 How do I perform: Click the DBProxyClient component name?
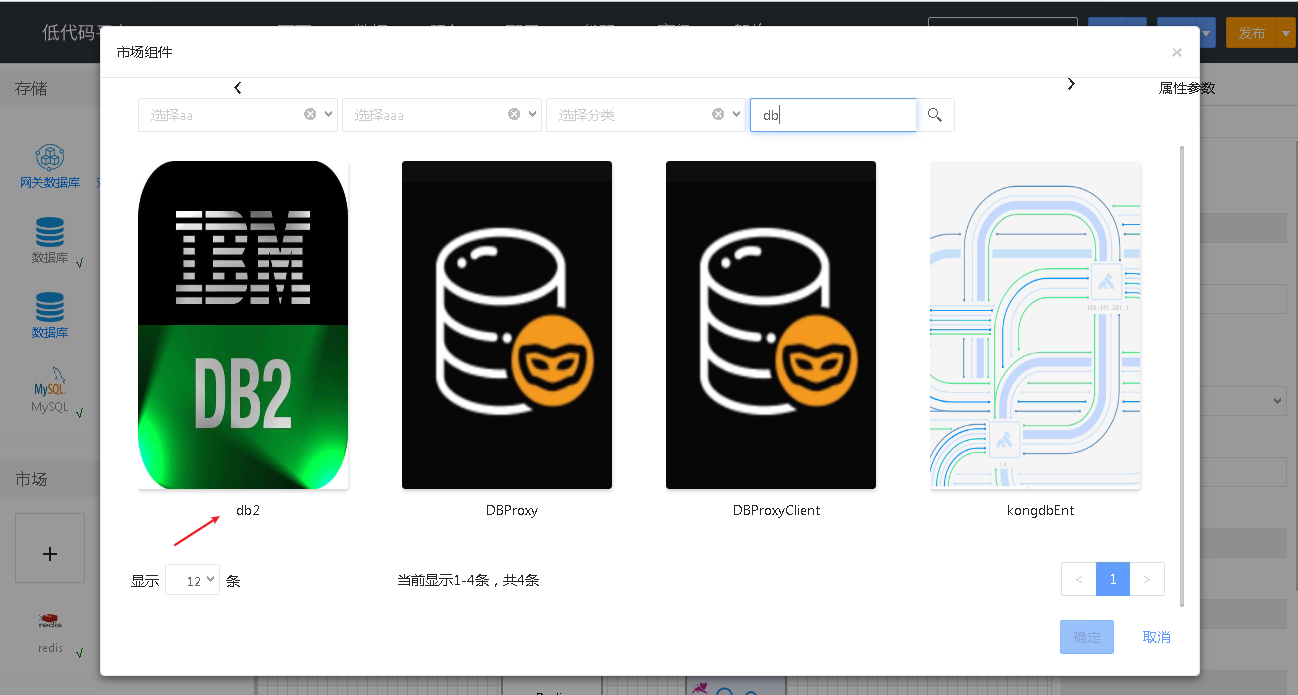[x=776, y=510]
